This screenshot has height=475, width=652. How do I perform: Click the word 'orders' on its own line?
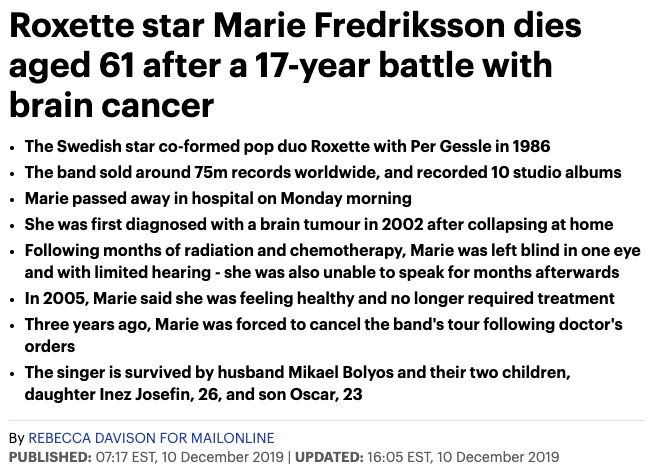(50, 346)
